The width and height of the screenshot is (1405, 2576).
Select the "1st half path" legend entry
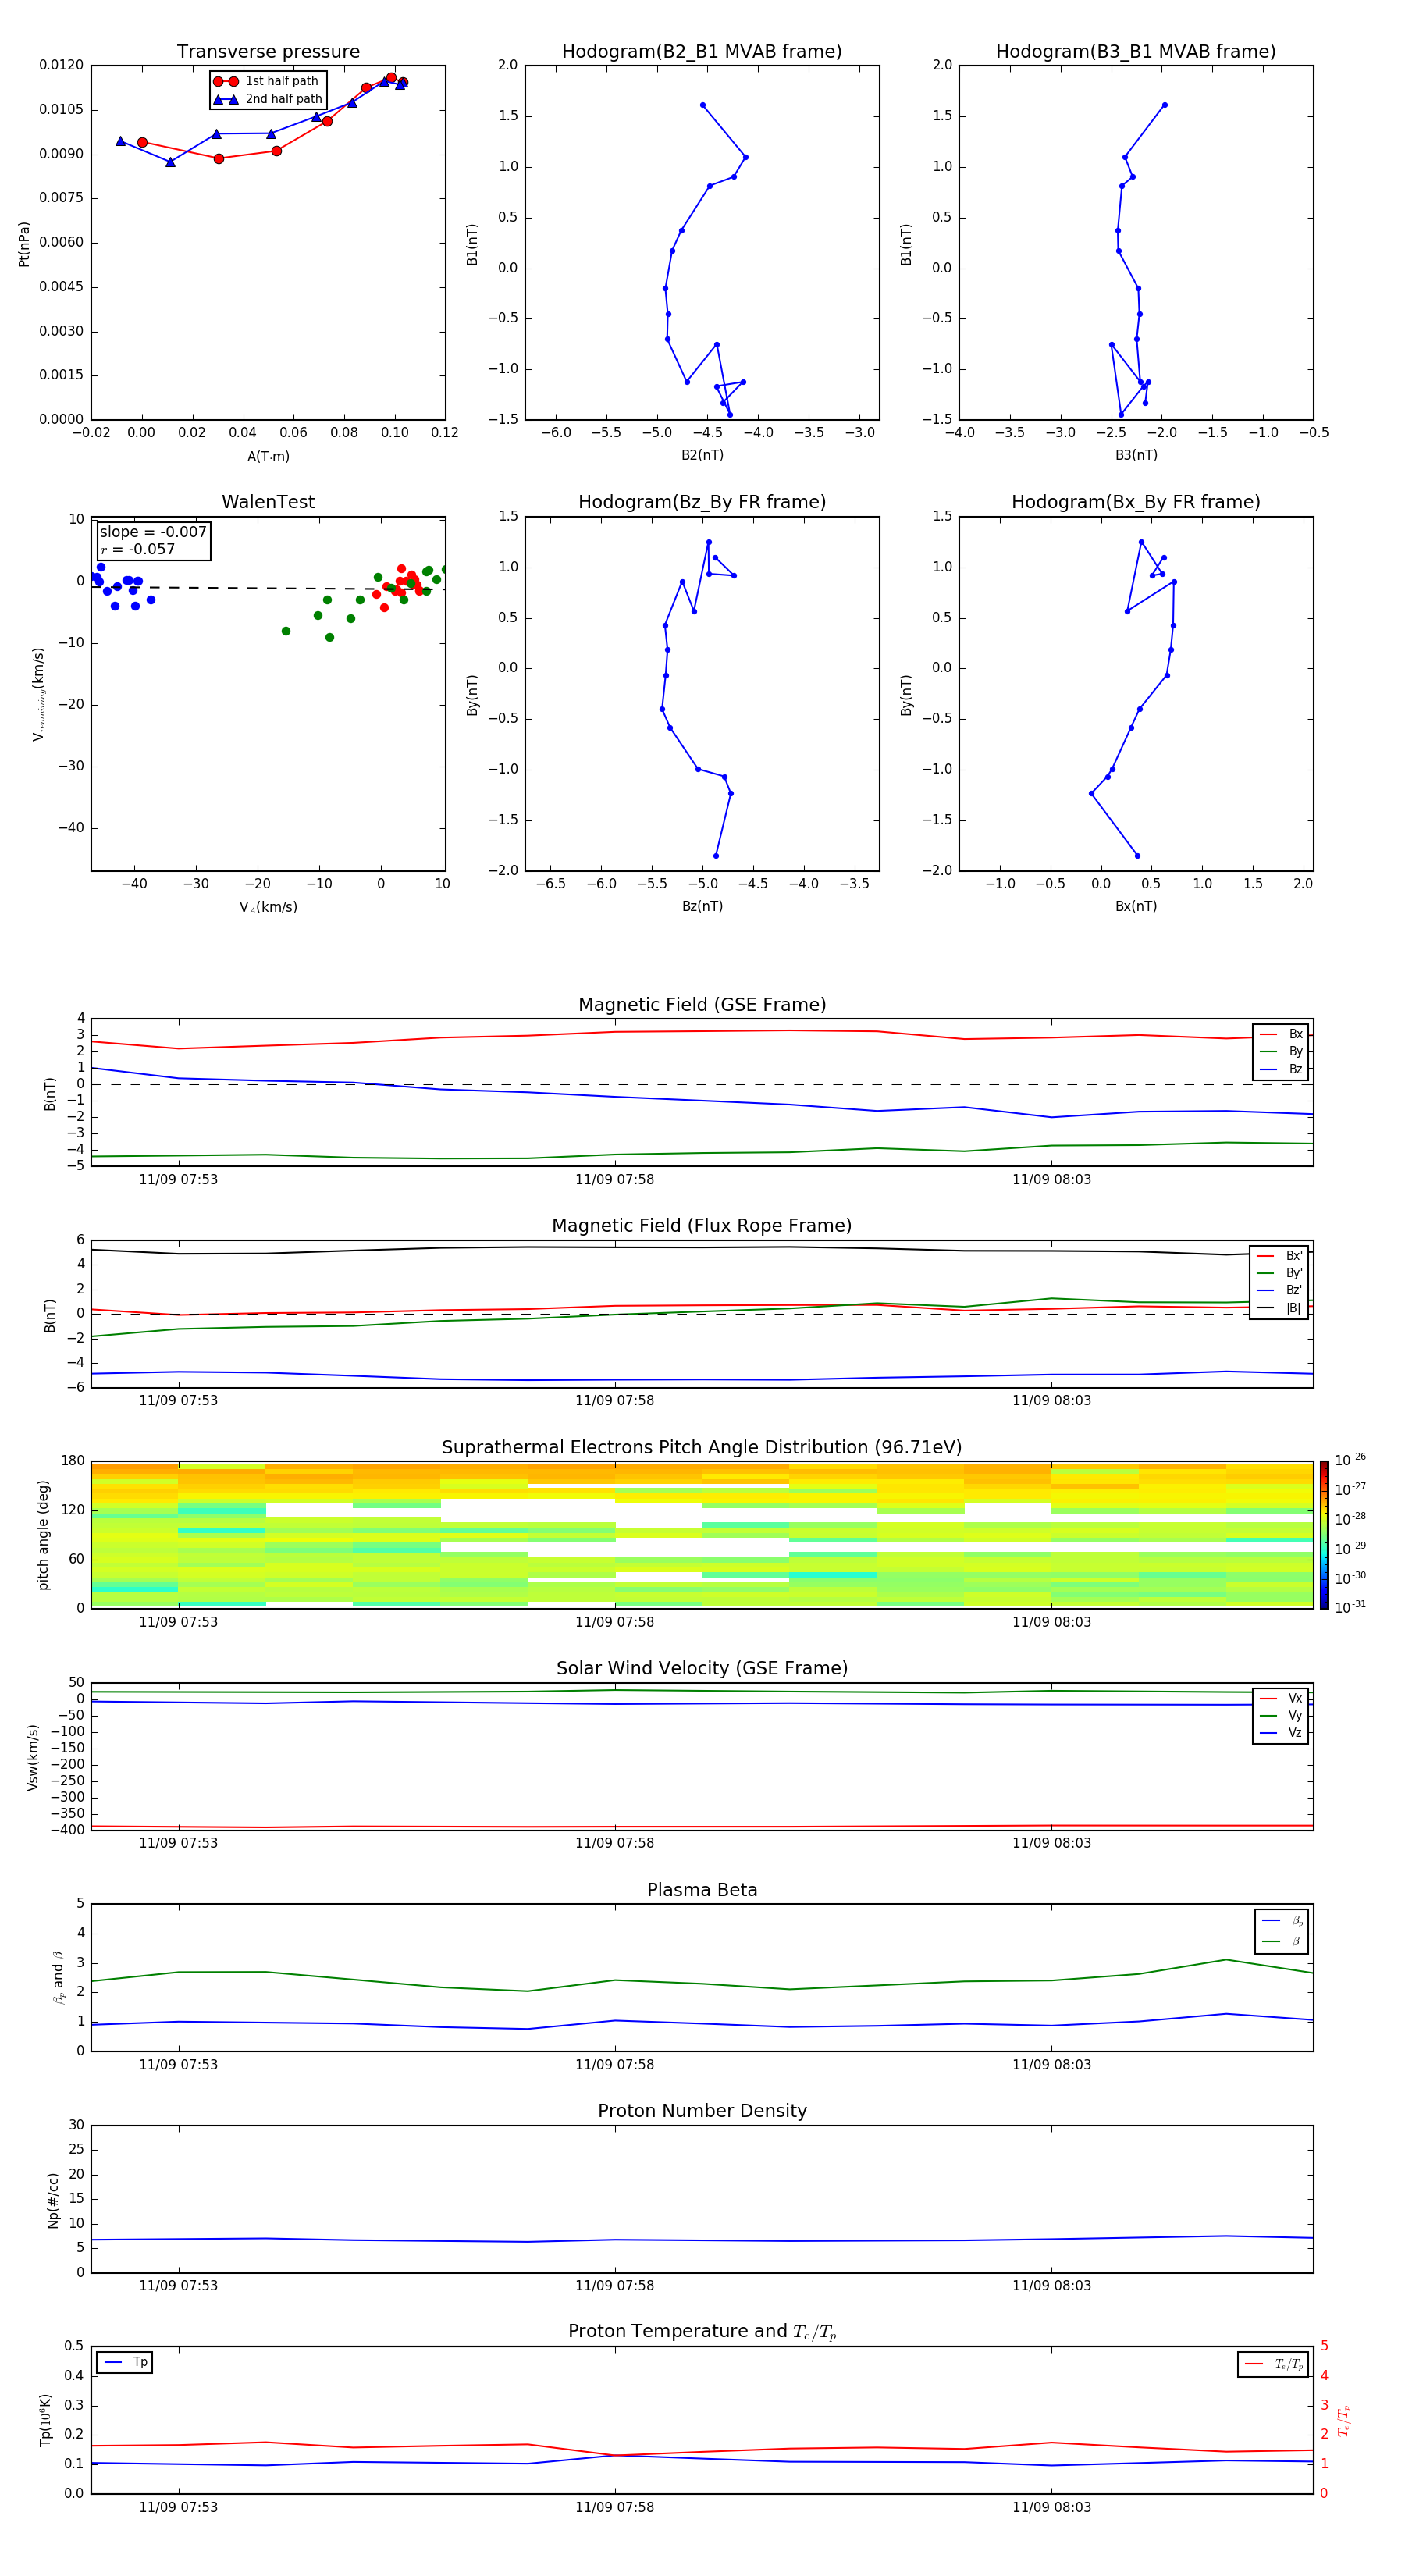coord(266,81)
